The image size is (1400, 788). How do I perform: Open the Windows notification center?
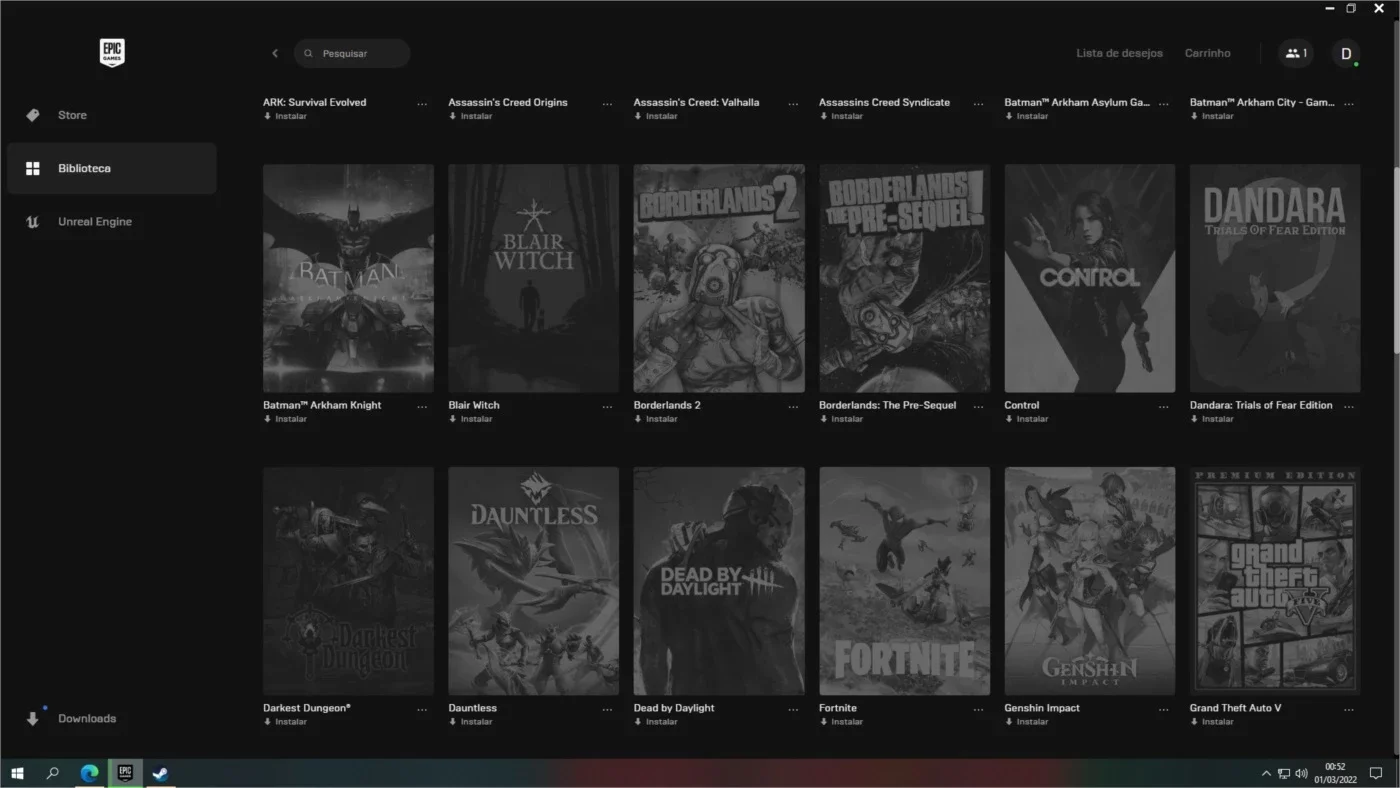[1376, 773]
